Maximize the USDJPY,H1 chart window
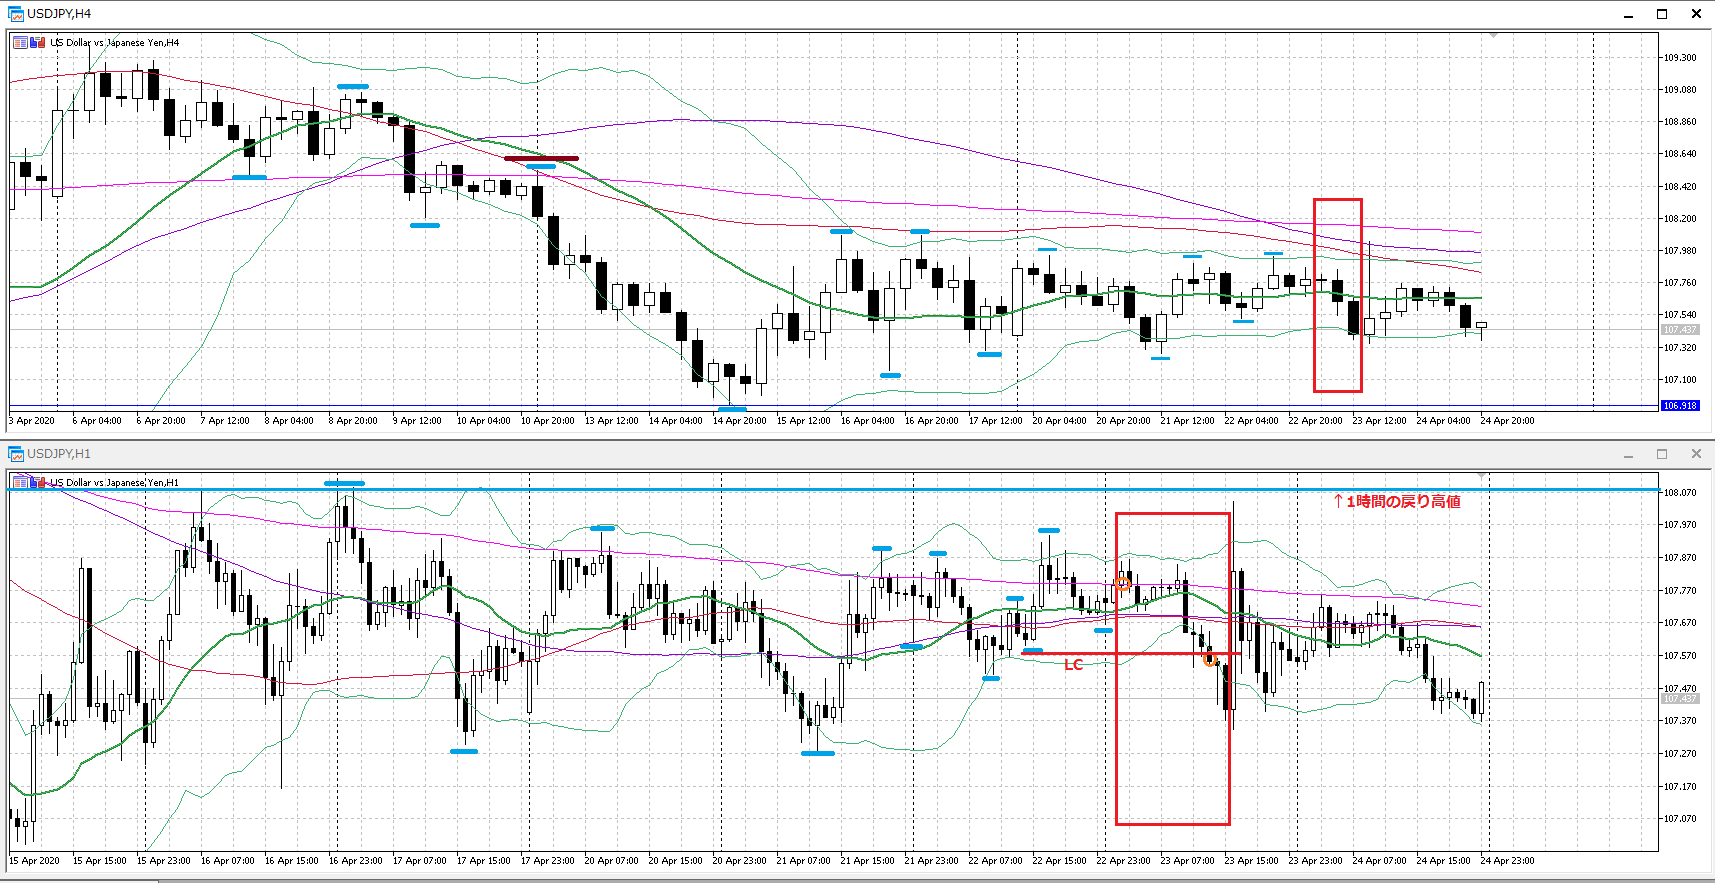Screen dimensions: 1715x883 tap(1662, 454)
